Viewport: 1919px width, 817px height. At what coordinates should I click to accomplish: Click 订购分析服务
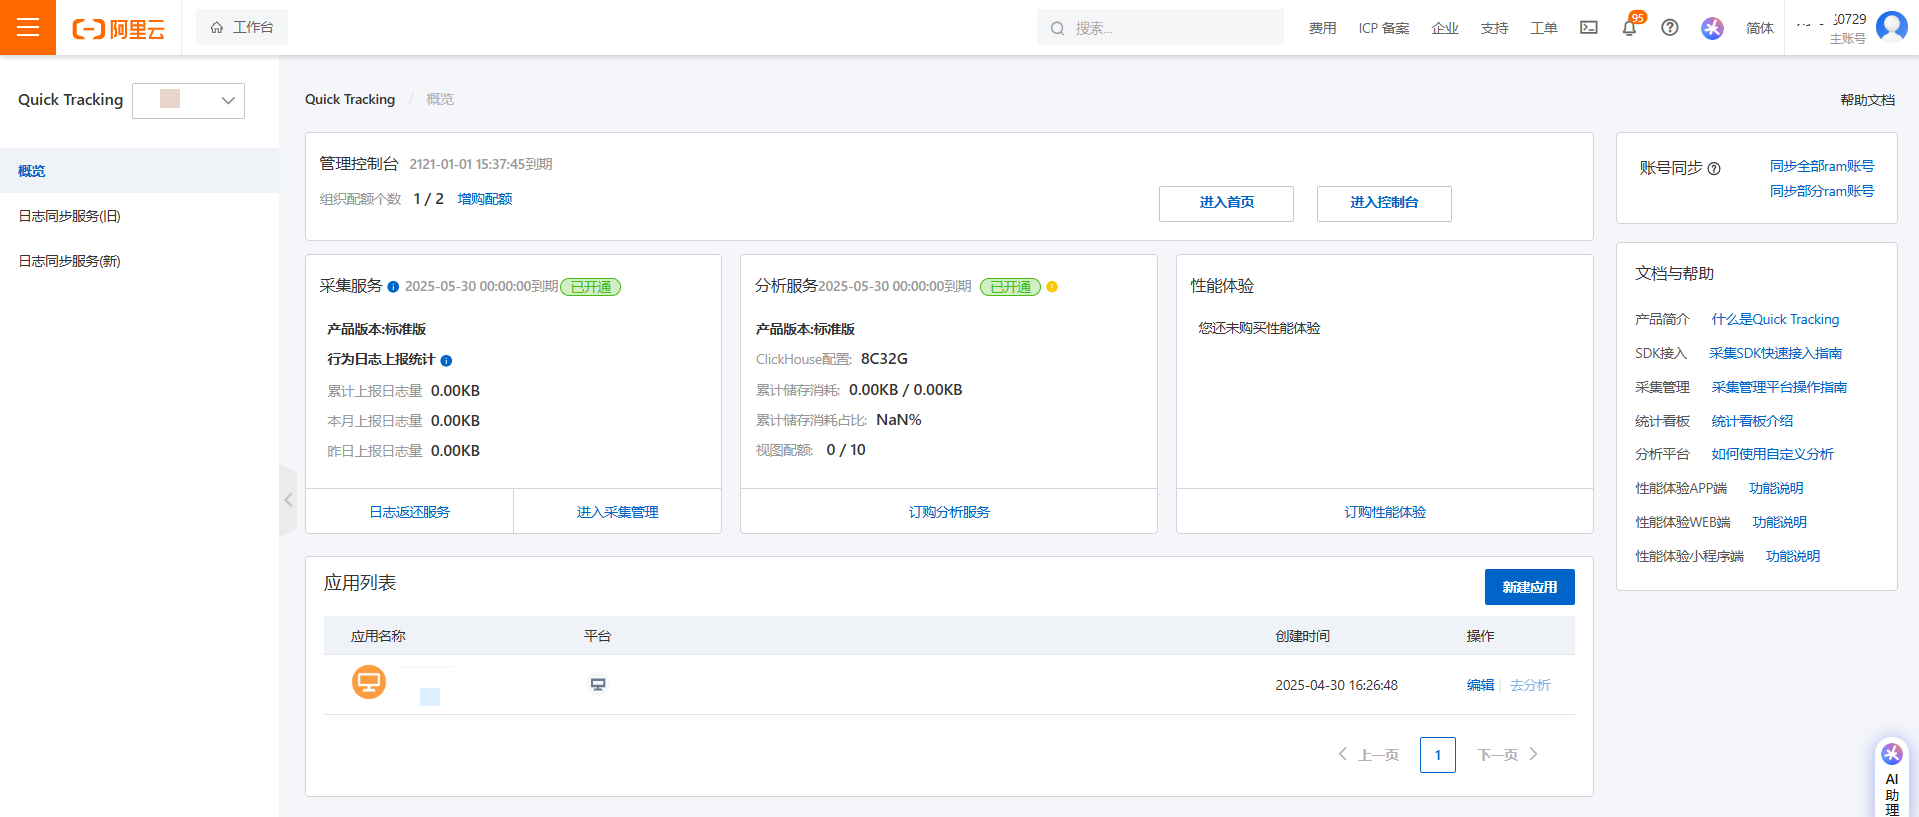pyautogui.click(x=949, y=512)
